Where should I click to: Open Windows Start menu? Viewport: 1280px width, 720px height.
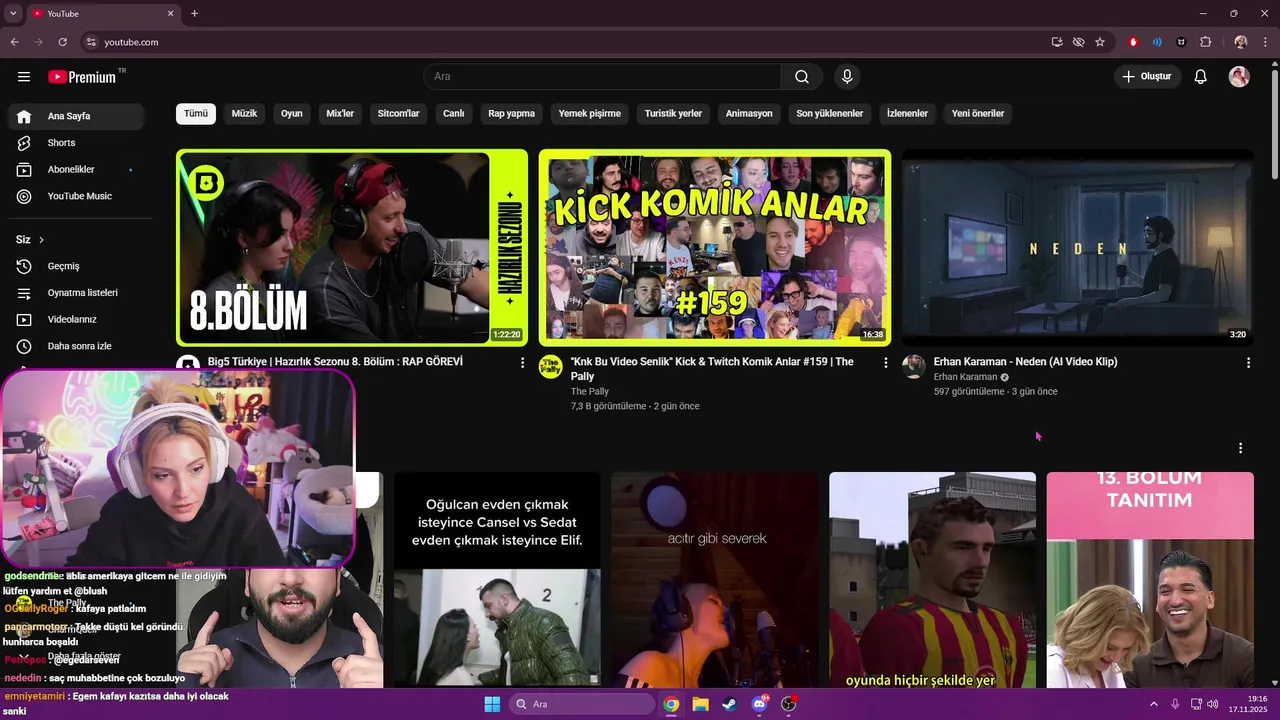point(492,704)
